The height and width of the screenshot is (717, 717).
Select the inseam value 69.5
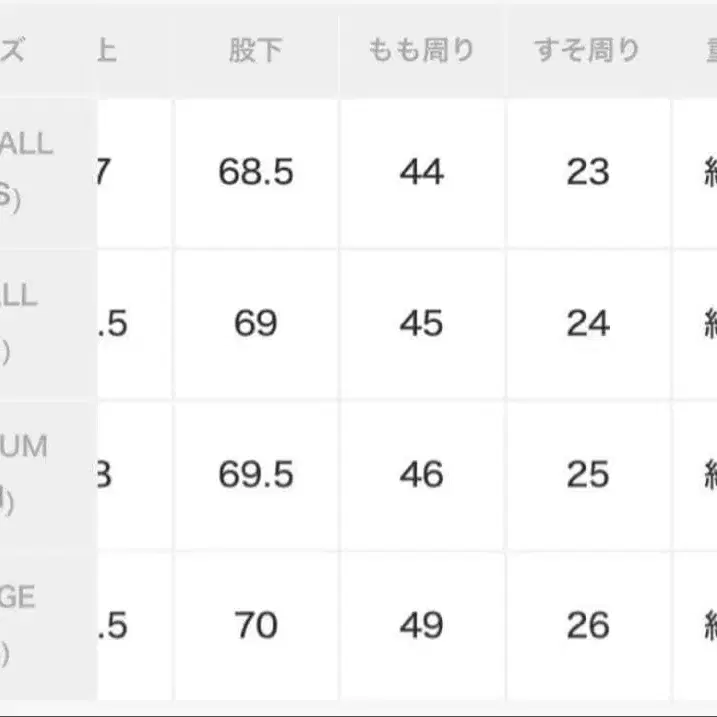click(255, 475)
